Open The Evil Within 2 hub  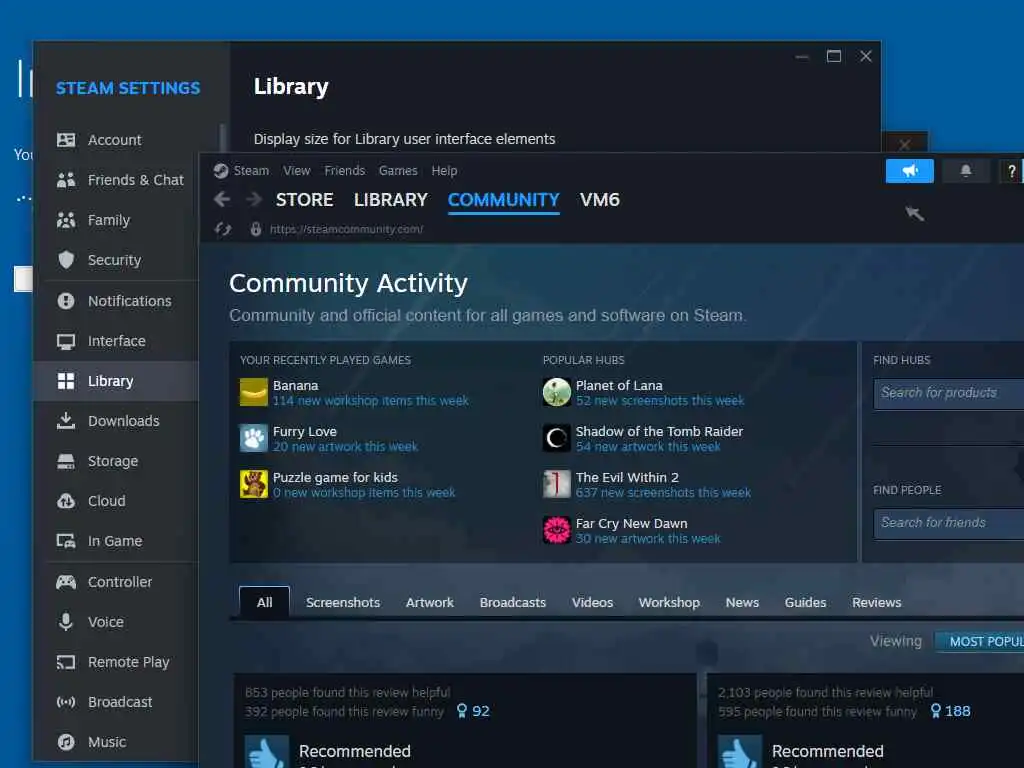pyautogui.click(x=627, y=477)
